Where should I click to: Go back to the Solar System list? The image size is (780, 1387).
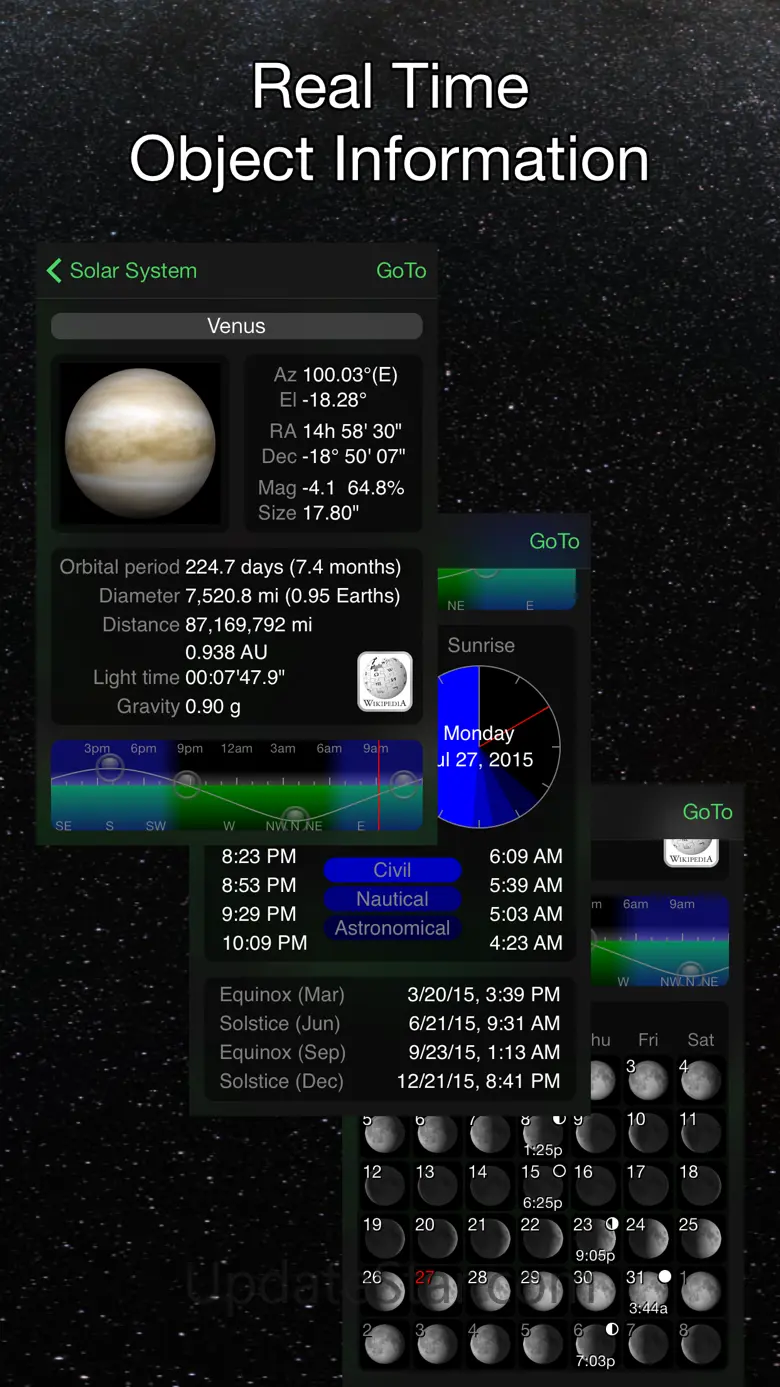(x=132, y=271)
